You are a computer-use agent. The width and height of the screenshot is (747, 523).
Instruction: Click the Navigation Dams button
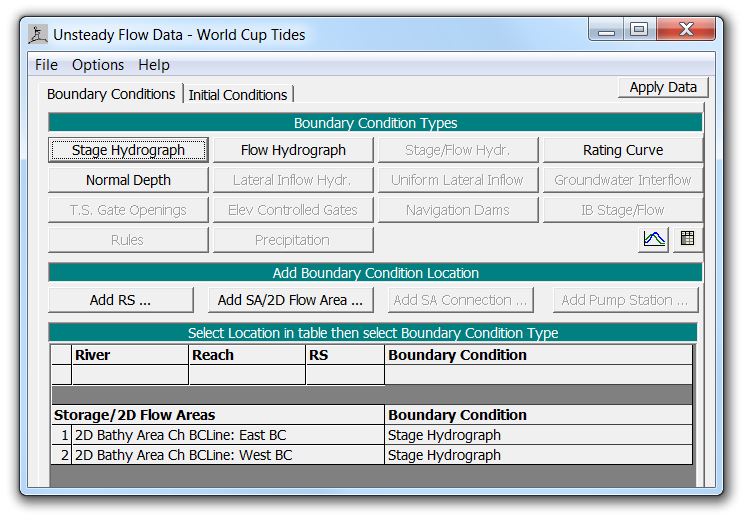[458, 211]
